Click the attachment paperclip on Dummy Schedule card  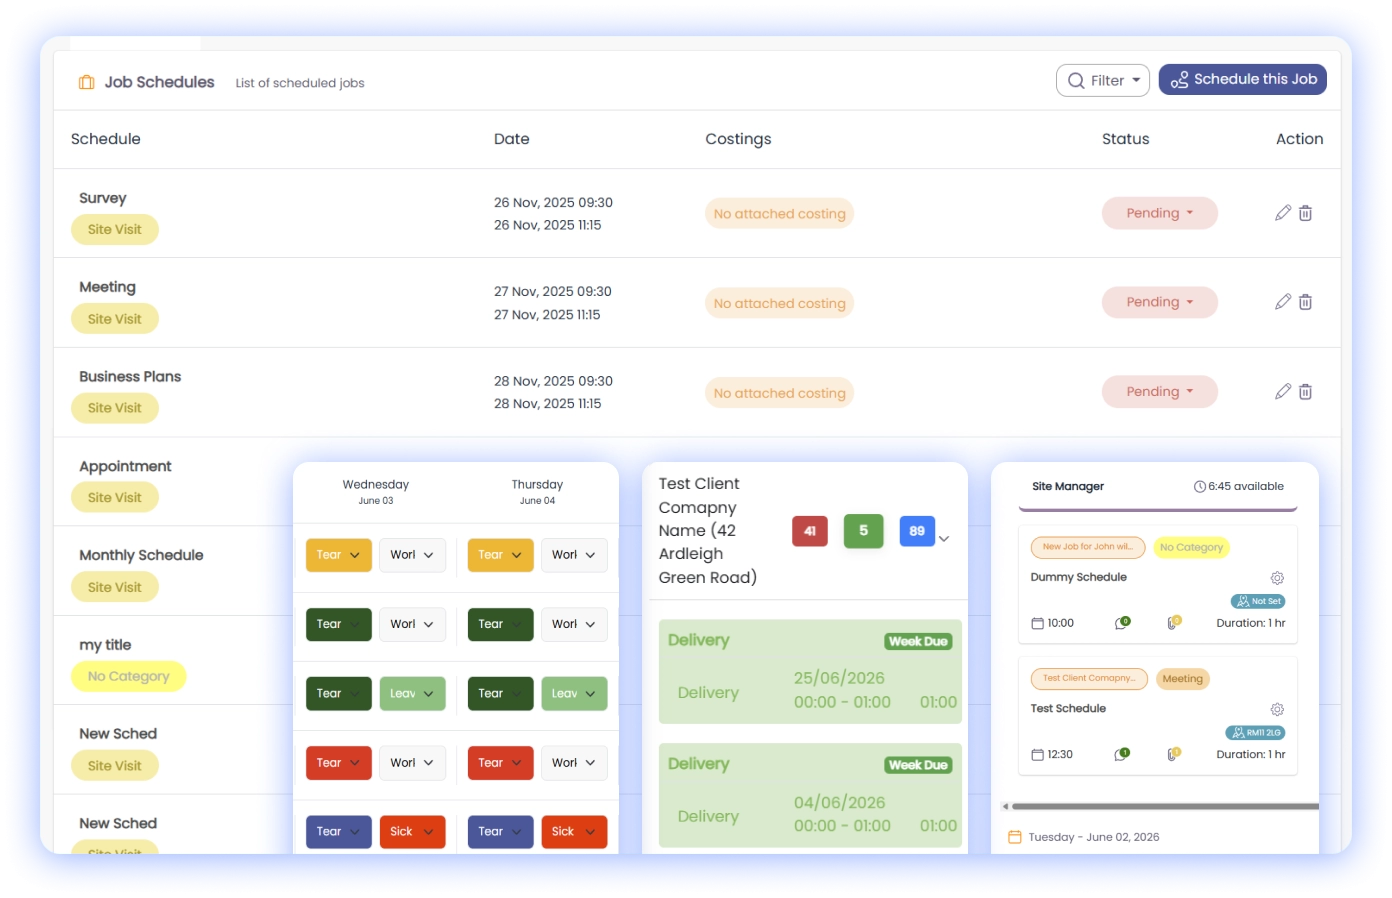click(x=1174, y=623)
